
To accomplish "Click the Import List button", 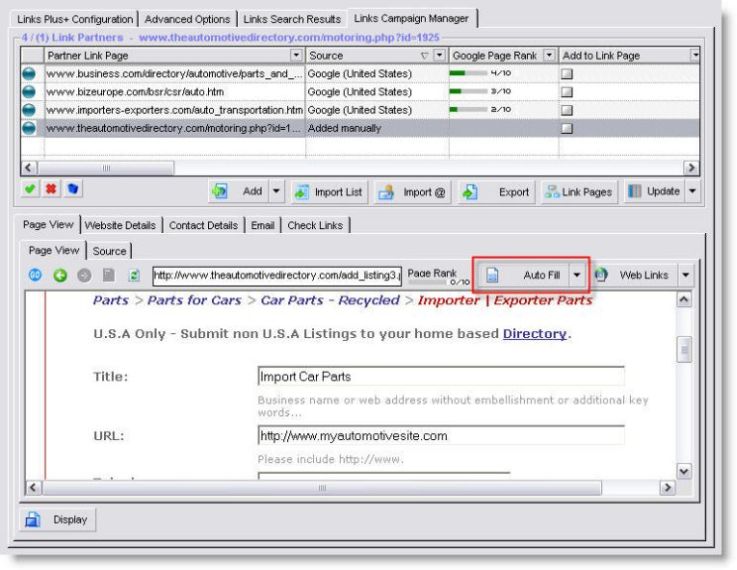I will (329, 192).
